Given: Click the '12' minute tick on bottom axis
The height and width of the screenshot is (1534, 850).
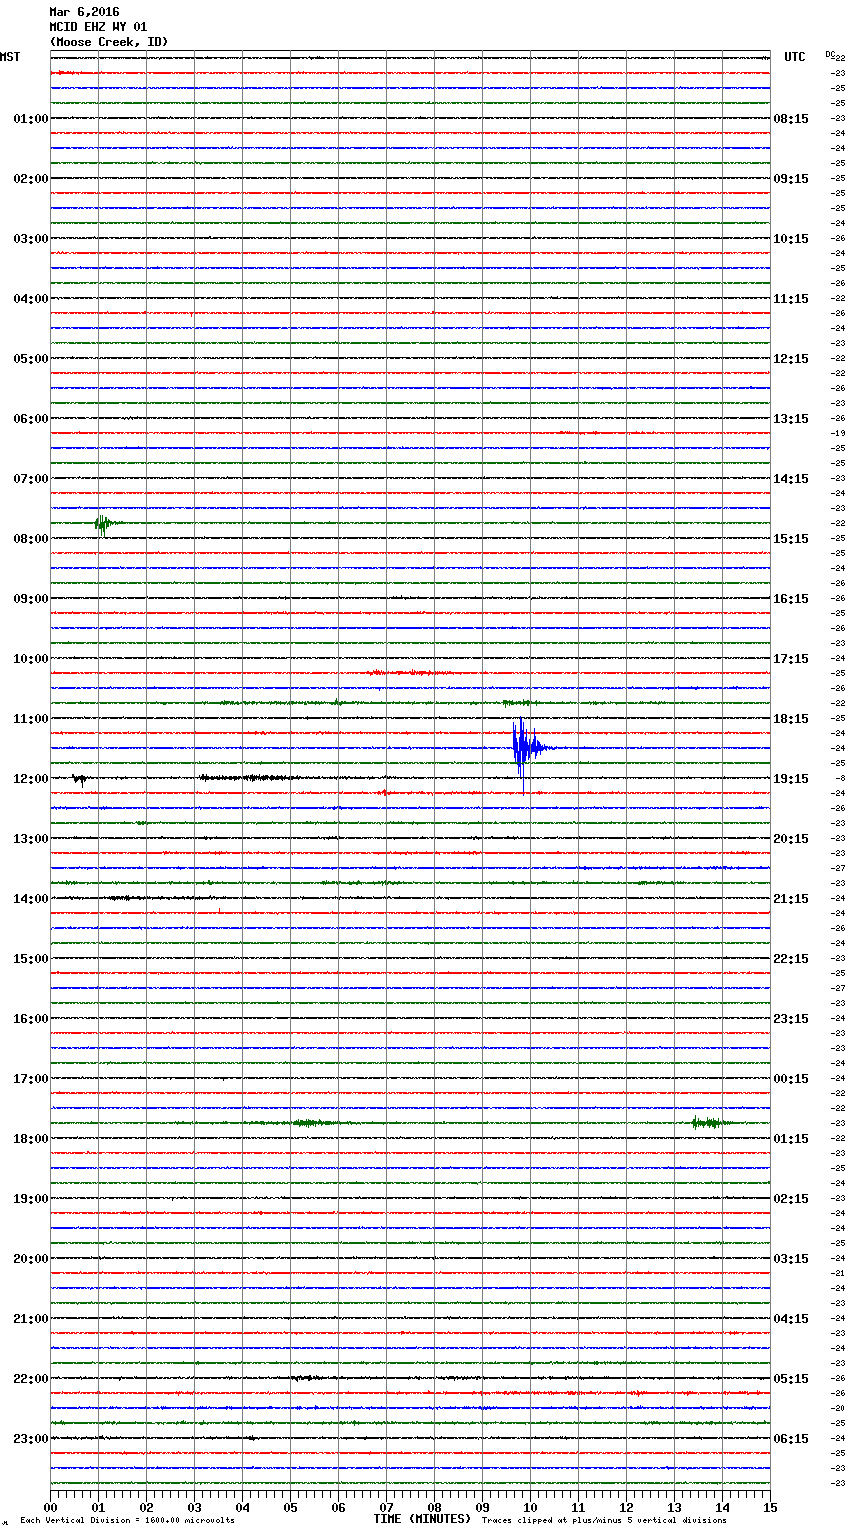Looking at the screenshot, I should pos(627,1507).
